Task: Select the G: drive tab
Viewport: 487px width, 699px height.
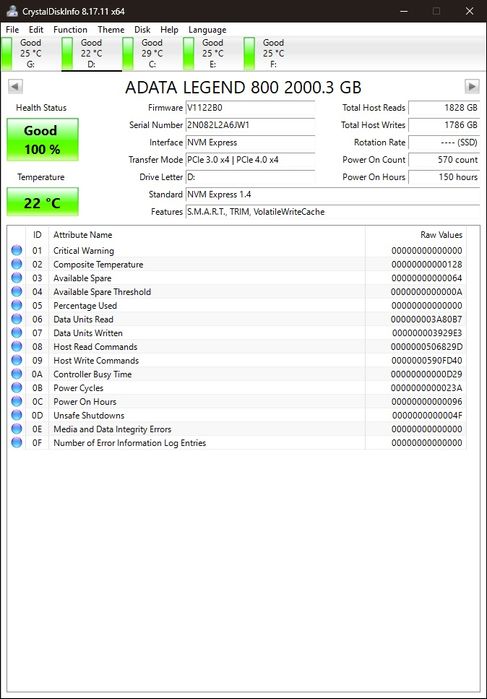Action: pyautogui.click(x=30, y=53)
